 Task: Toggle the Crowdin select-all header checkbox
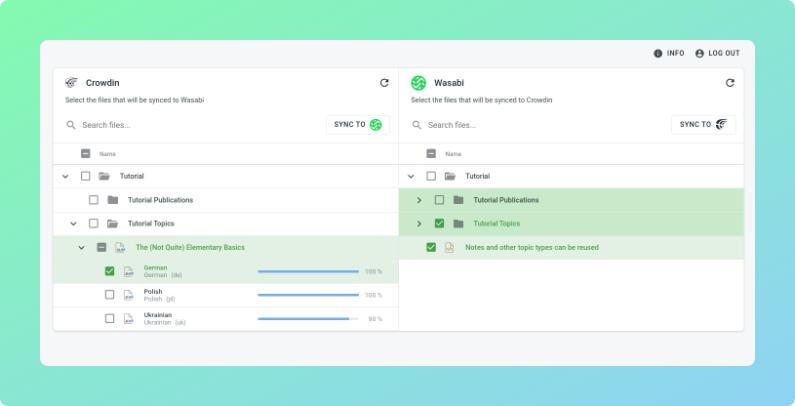coord(86,154)
